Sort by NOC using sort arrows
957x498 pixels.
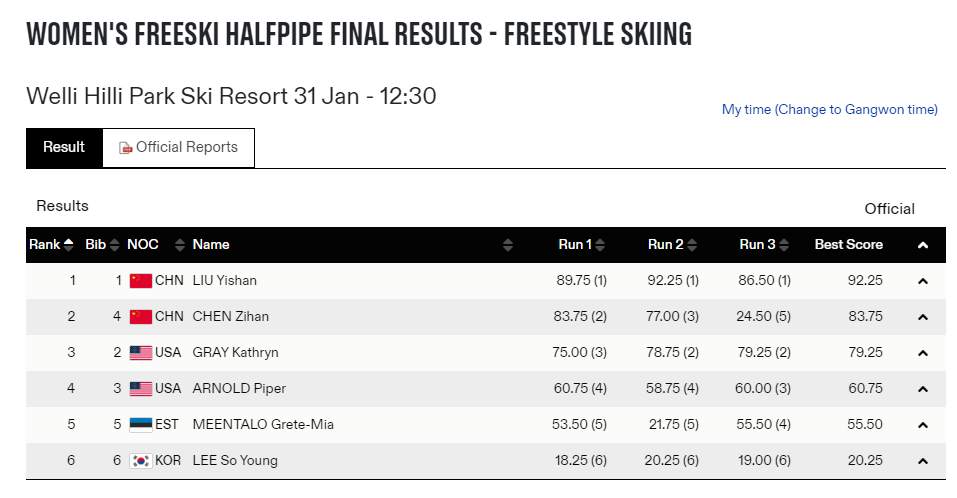[x=179, y=245]
